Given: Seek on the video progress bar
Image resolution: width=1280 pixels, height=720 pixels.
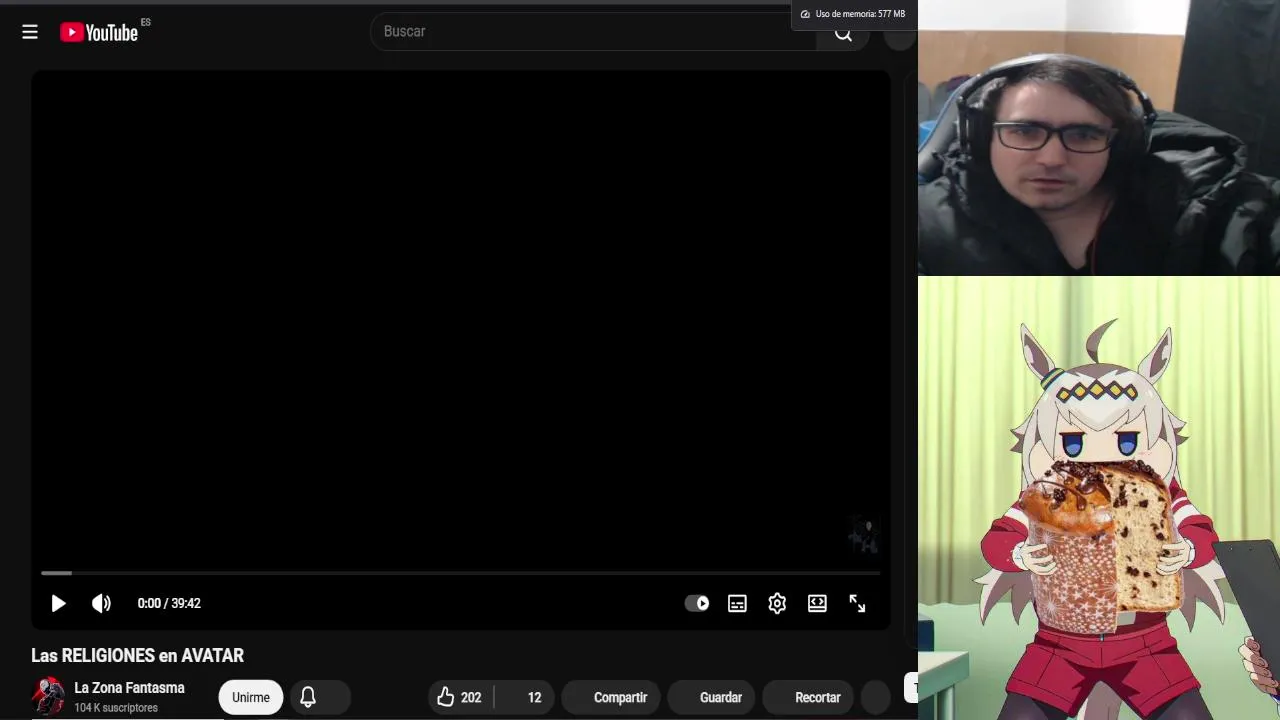Looking at the screenshot, I should click(x=460, y=573).
